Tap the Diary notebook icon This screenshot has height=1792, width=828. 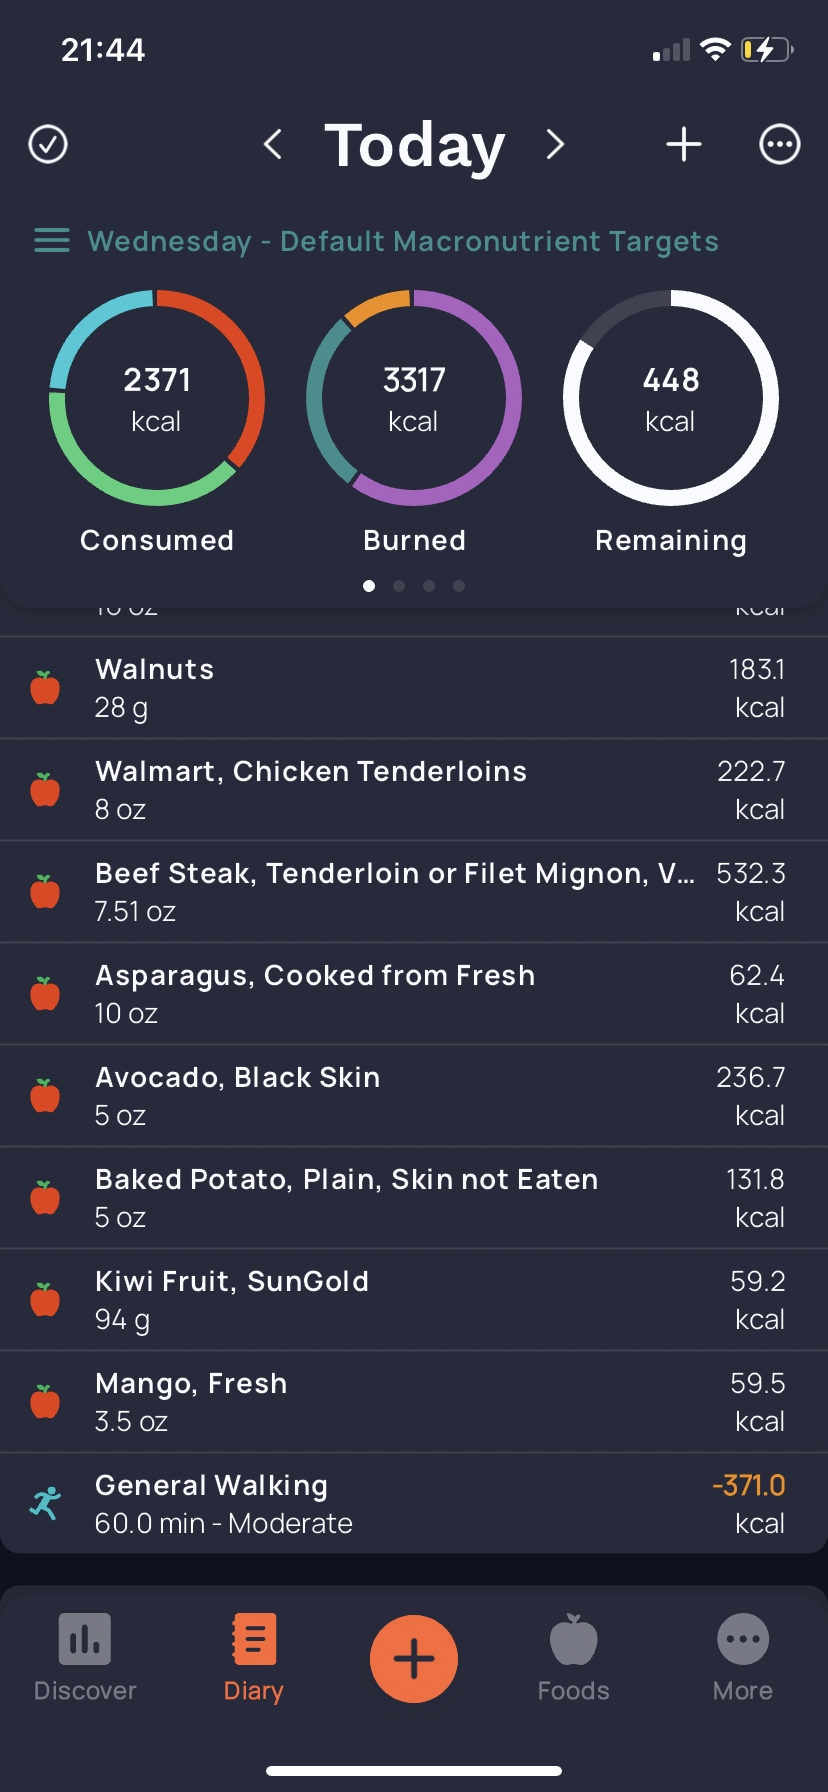tap(254, 1640)
